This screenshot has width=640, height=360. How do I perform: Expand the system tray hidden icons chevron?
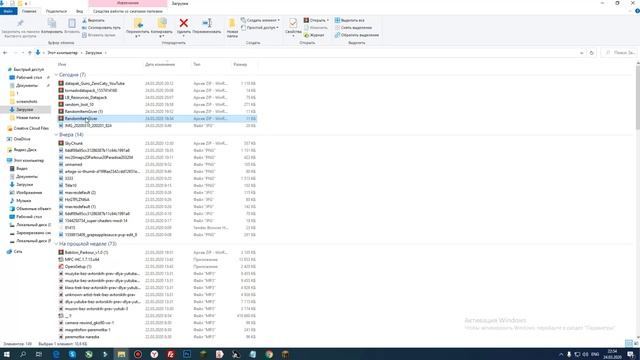coord(561,354)
